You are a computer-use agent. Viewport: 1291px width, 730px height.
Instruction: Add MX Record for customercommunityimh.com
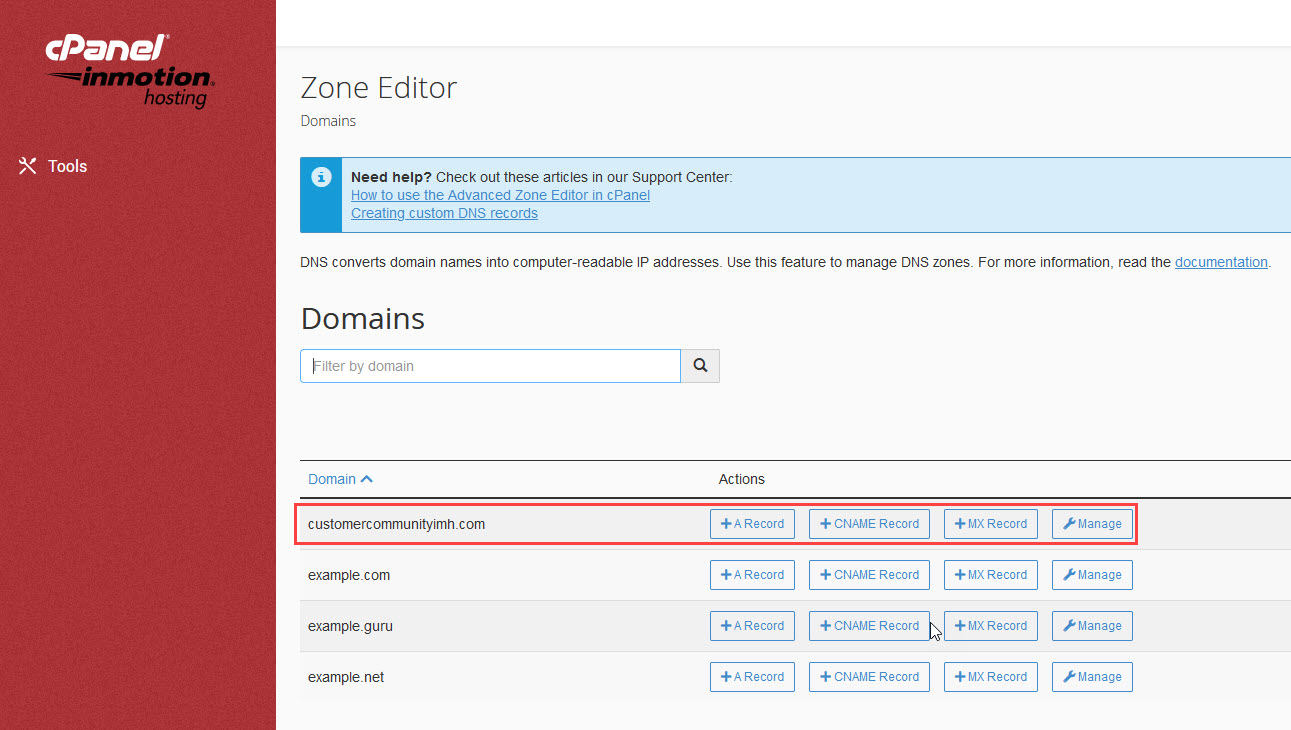[x=990, y=524]
